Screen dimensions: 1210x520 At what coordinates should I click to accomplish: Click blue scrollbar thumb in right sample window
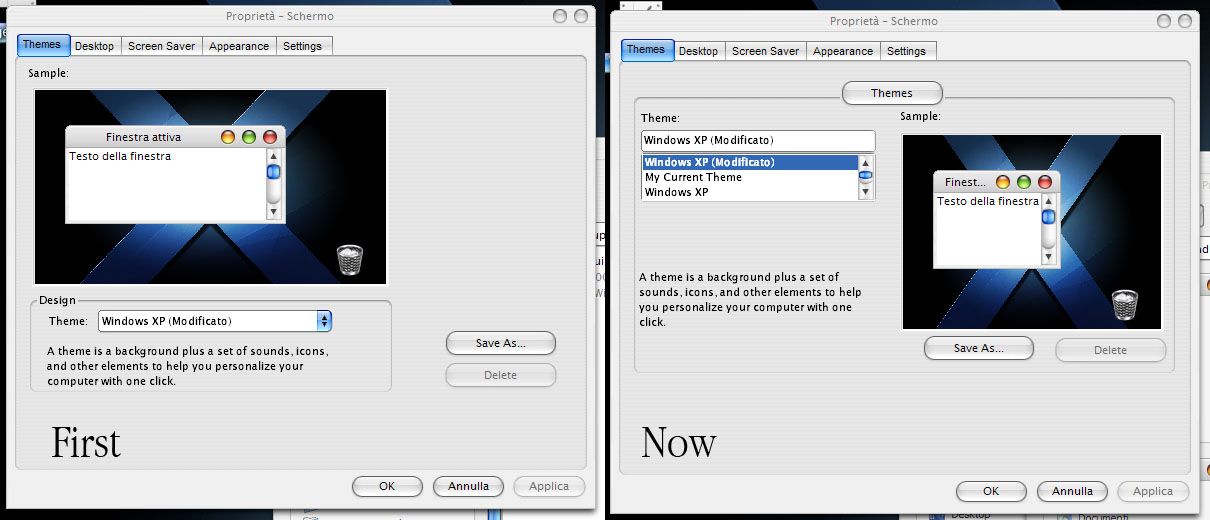[1048, 216]
